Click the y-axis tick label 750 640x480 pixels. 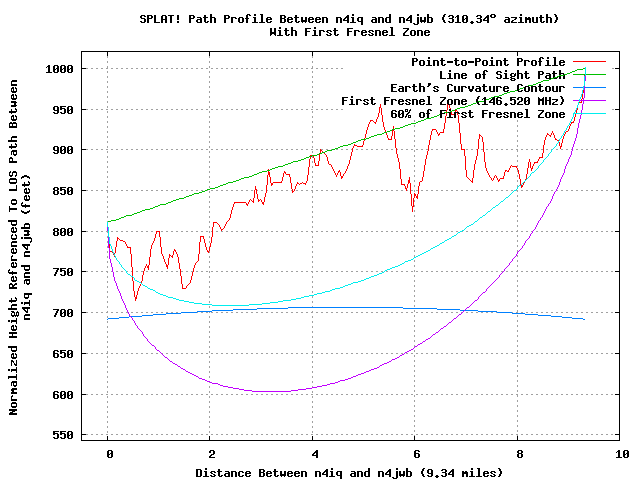point(63,272)
